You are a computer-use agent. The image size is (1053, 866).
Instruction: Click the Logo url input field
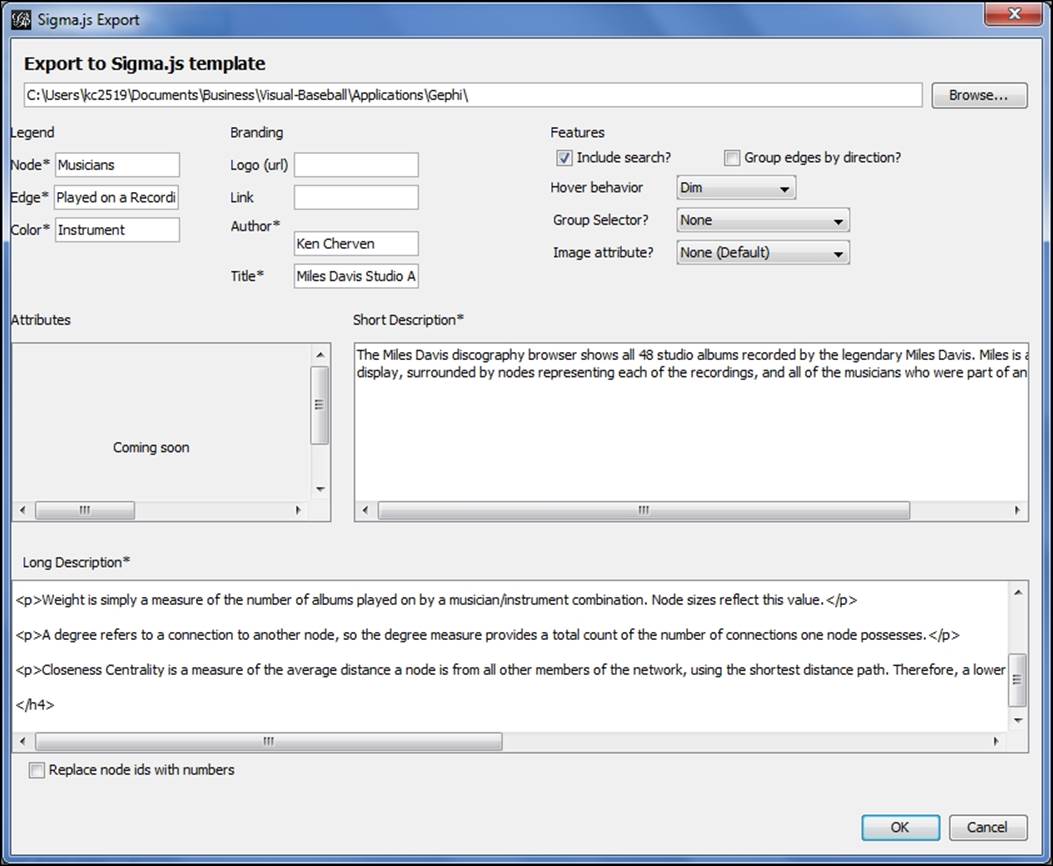[x=356, y=165]
